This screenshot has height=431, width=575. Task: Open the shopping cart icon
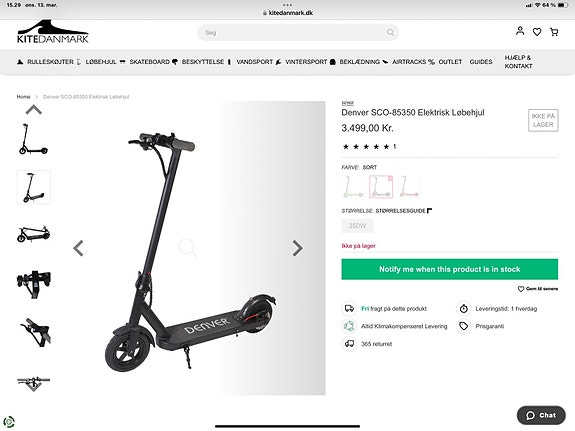pos(554,32)
